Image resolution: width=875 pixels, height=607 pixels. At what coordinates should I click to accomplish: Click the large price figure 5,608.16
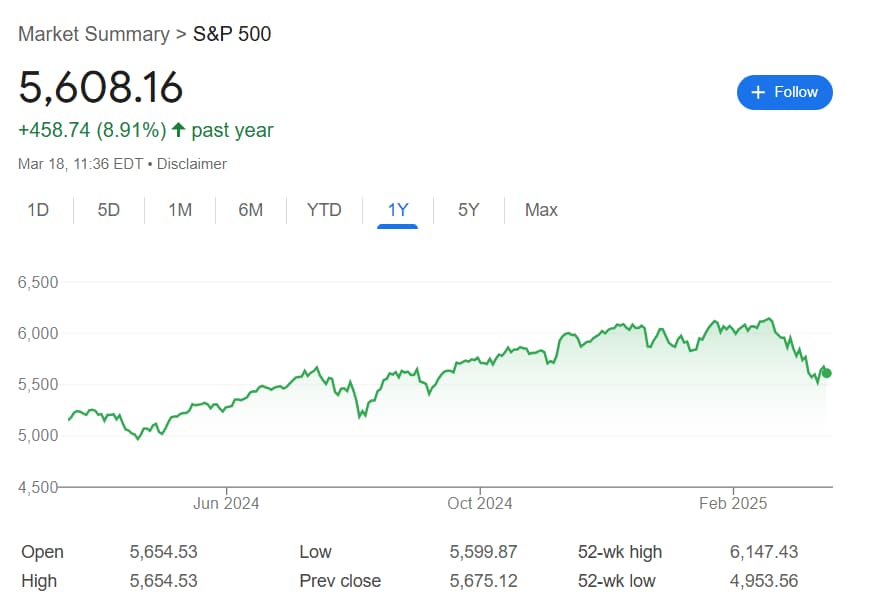100,89
